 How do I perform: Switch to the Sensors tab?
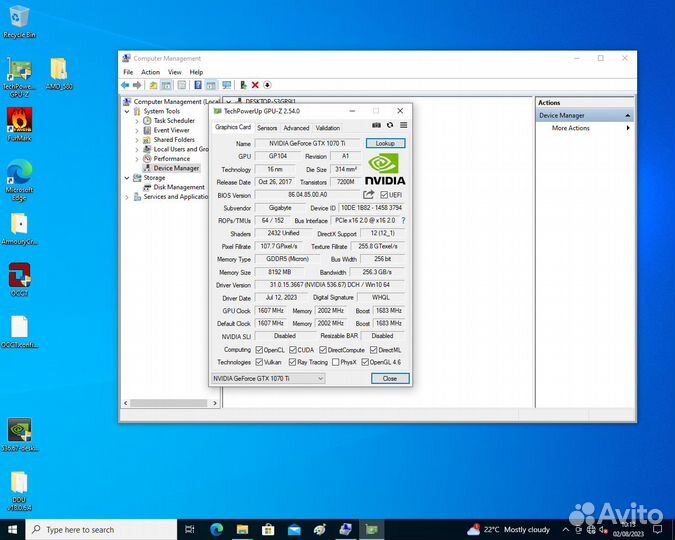[267, 128]
